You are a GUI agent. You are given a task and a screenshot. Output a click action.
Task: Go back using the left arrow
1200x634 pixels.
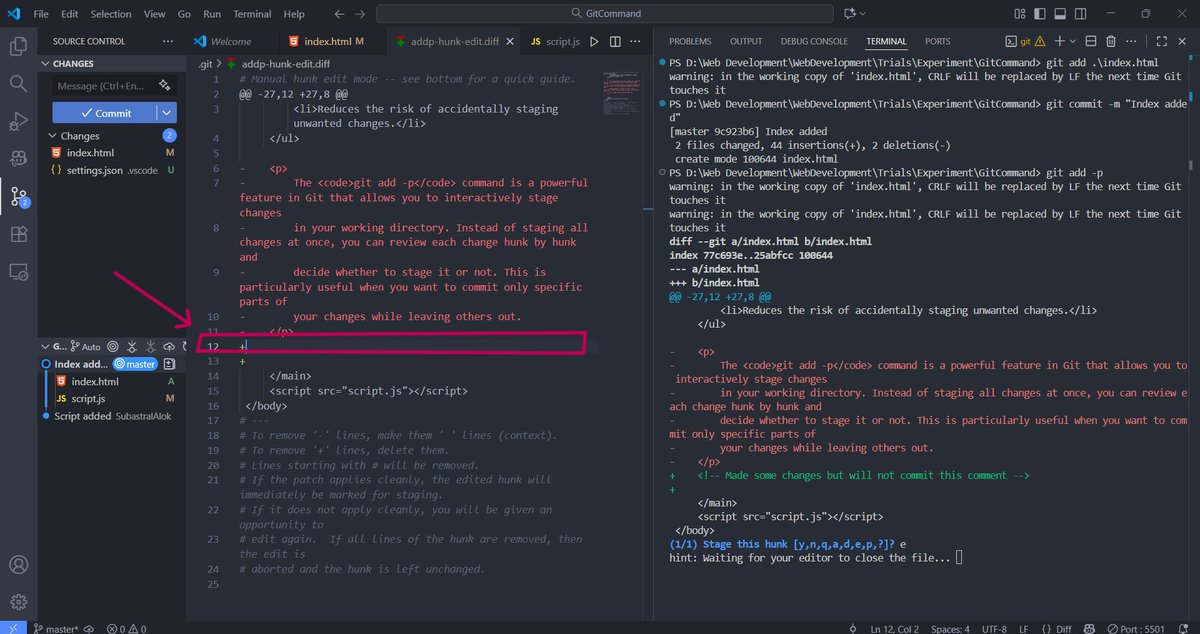(x=339, y=14)
